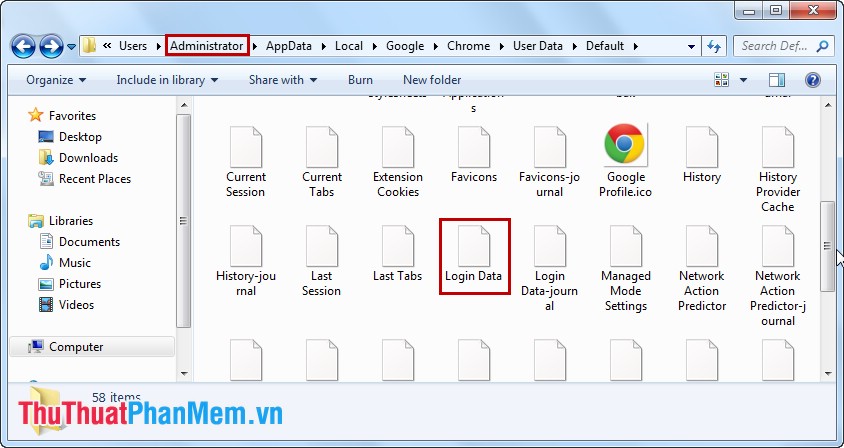This screenshot has height=448, width=844.
Task: Click navigation pane scrollbar down arrow
Action: coord(184,374)
